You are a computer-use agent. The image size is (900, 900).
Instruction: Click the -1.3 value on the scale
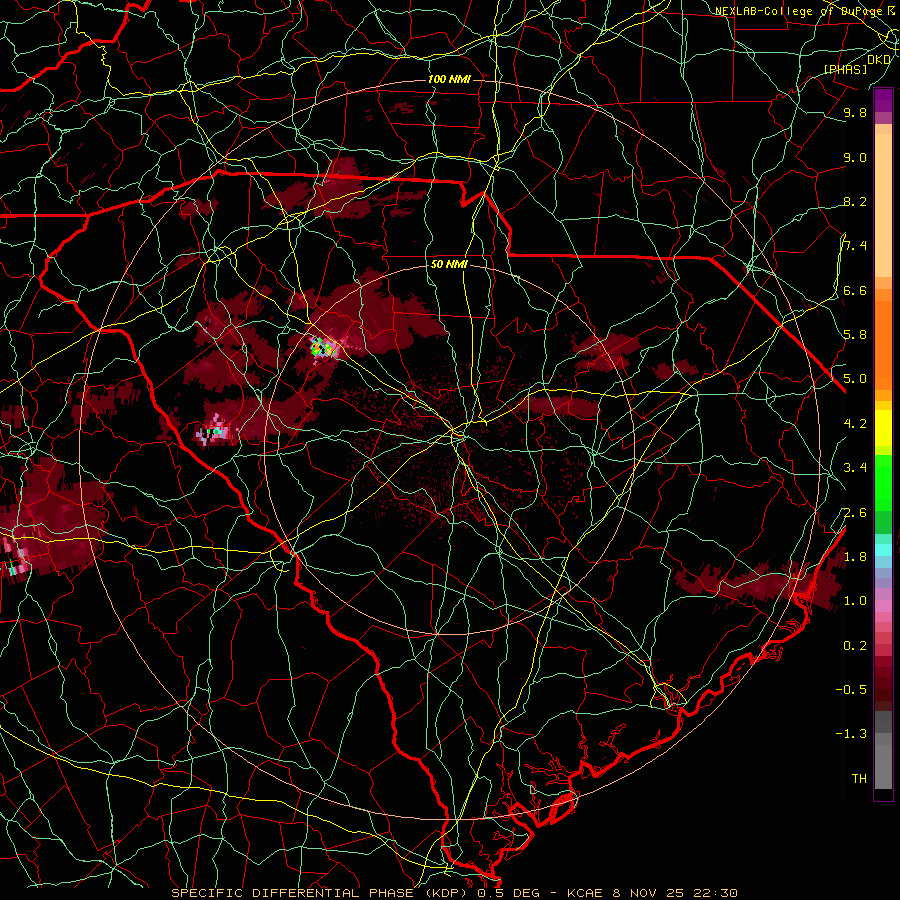coord(851,734)
